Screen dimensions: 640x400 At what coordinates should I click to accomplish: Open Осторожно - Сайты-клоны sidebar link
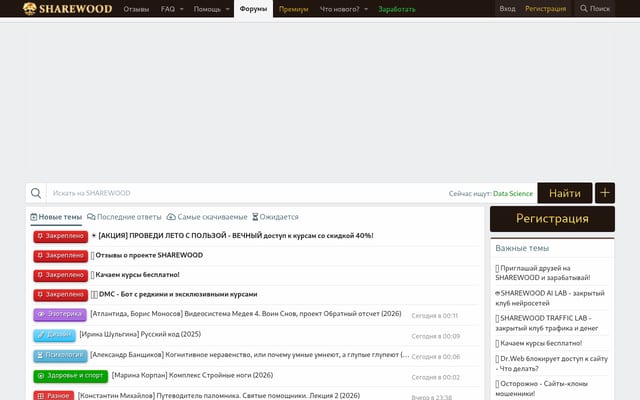pyautogui.click(x=542, y=389)
